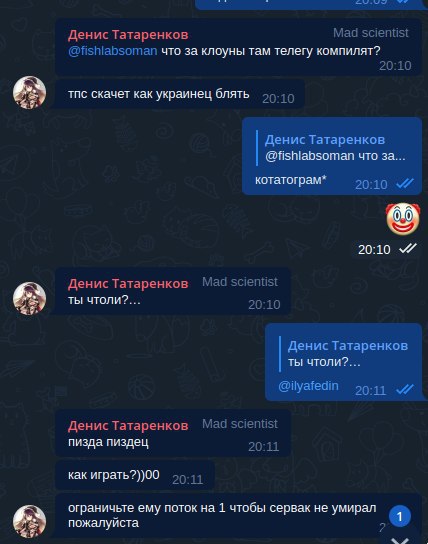The height and width of the screenshot is (544, 428).
Task: Jump to unread via badge showing 1
Action: (x=400, y=517)
